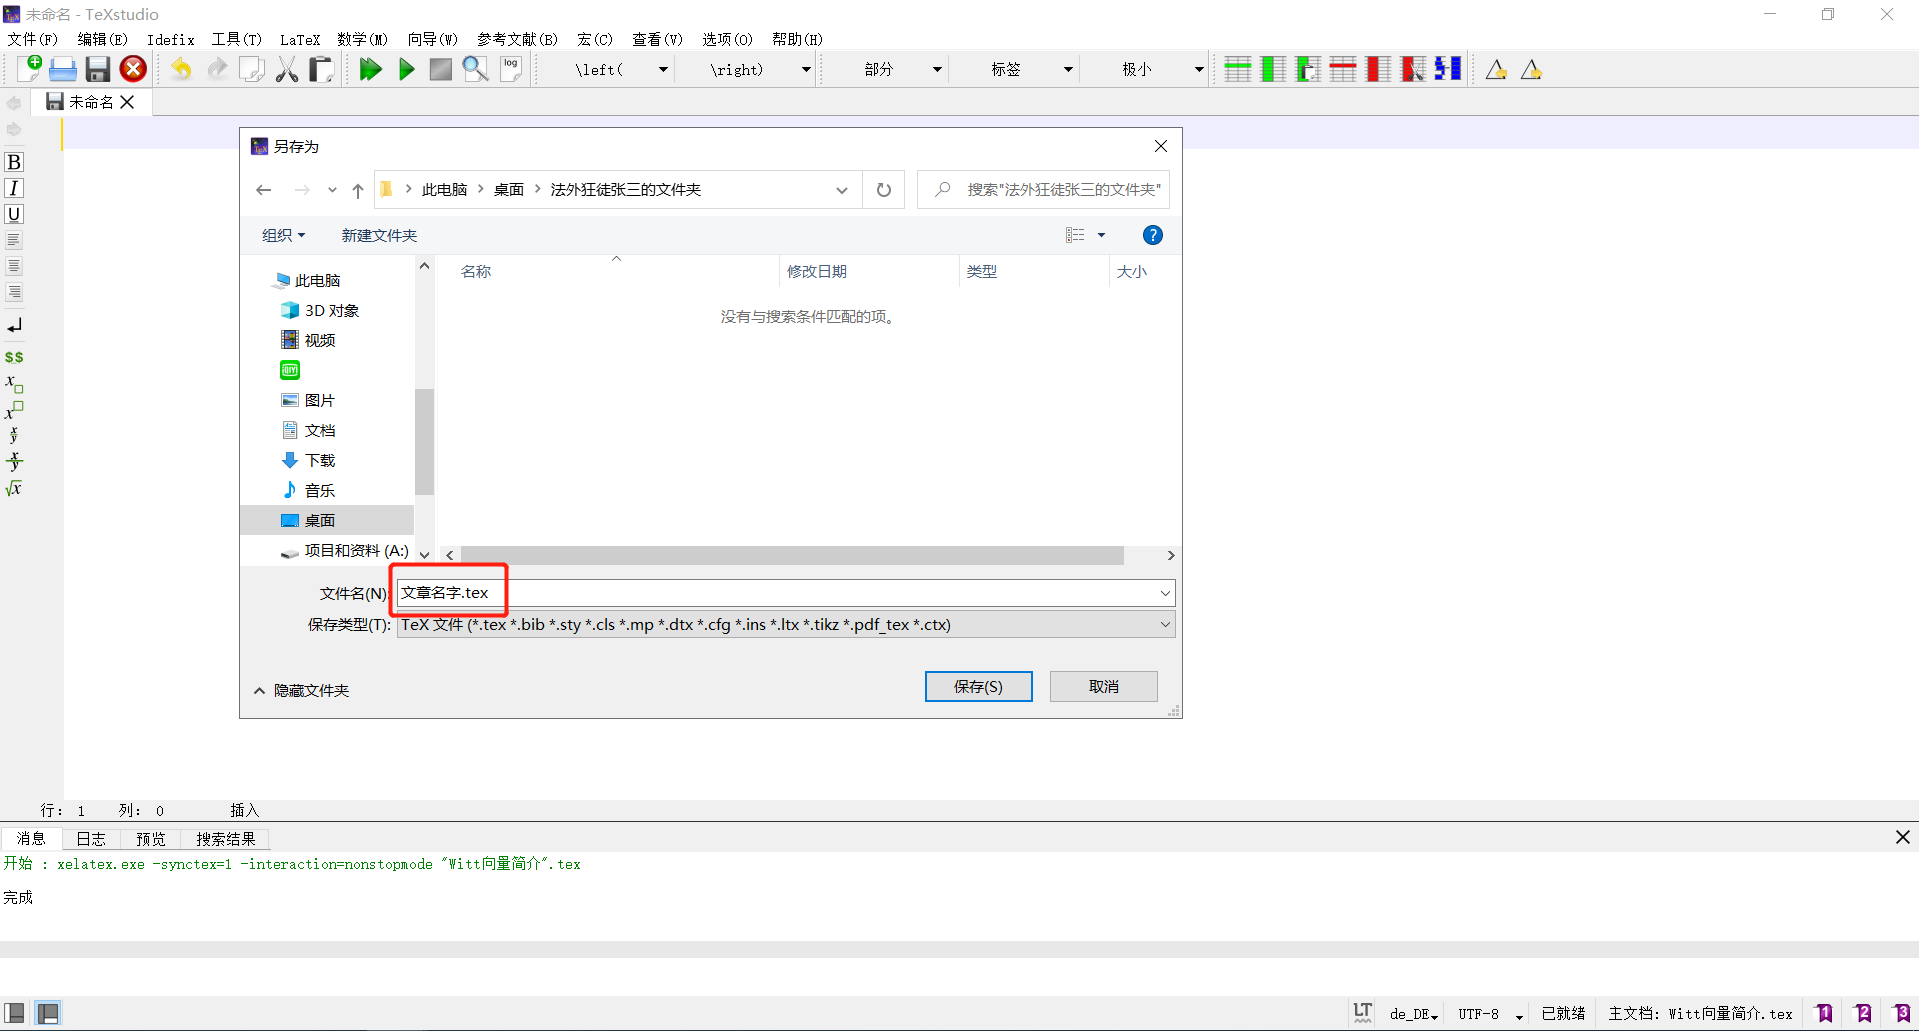1919x1031 pixels.
Task: Click the single green arrow compile icon
Action: click(x=406, y=69)
